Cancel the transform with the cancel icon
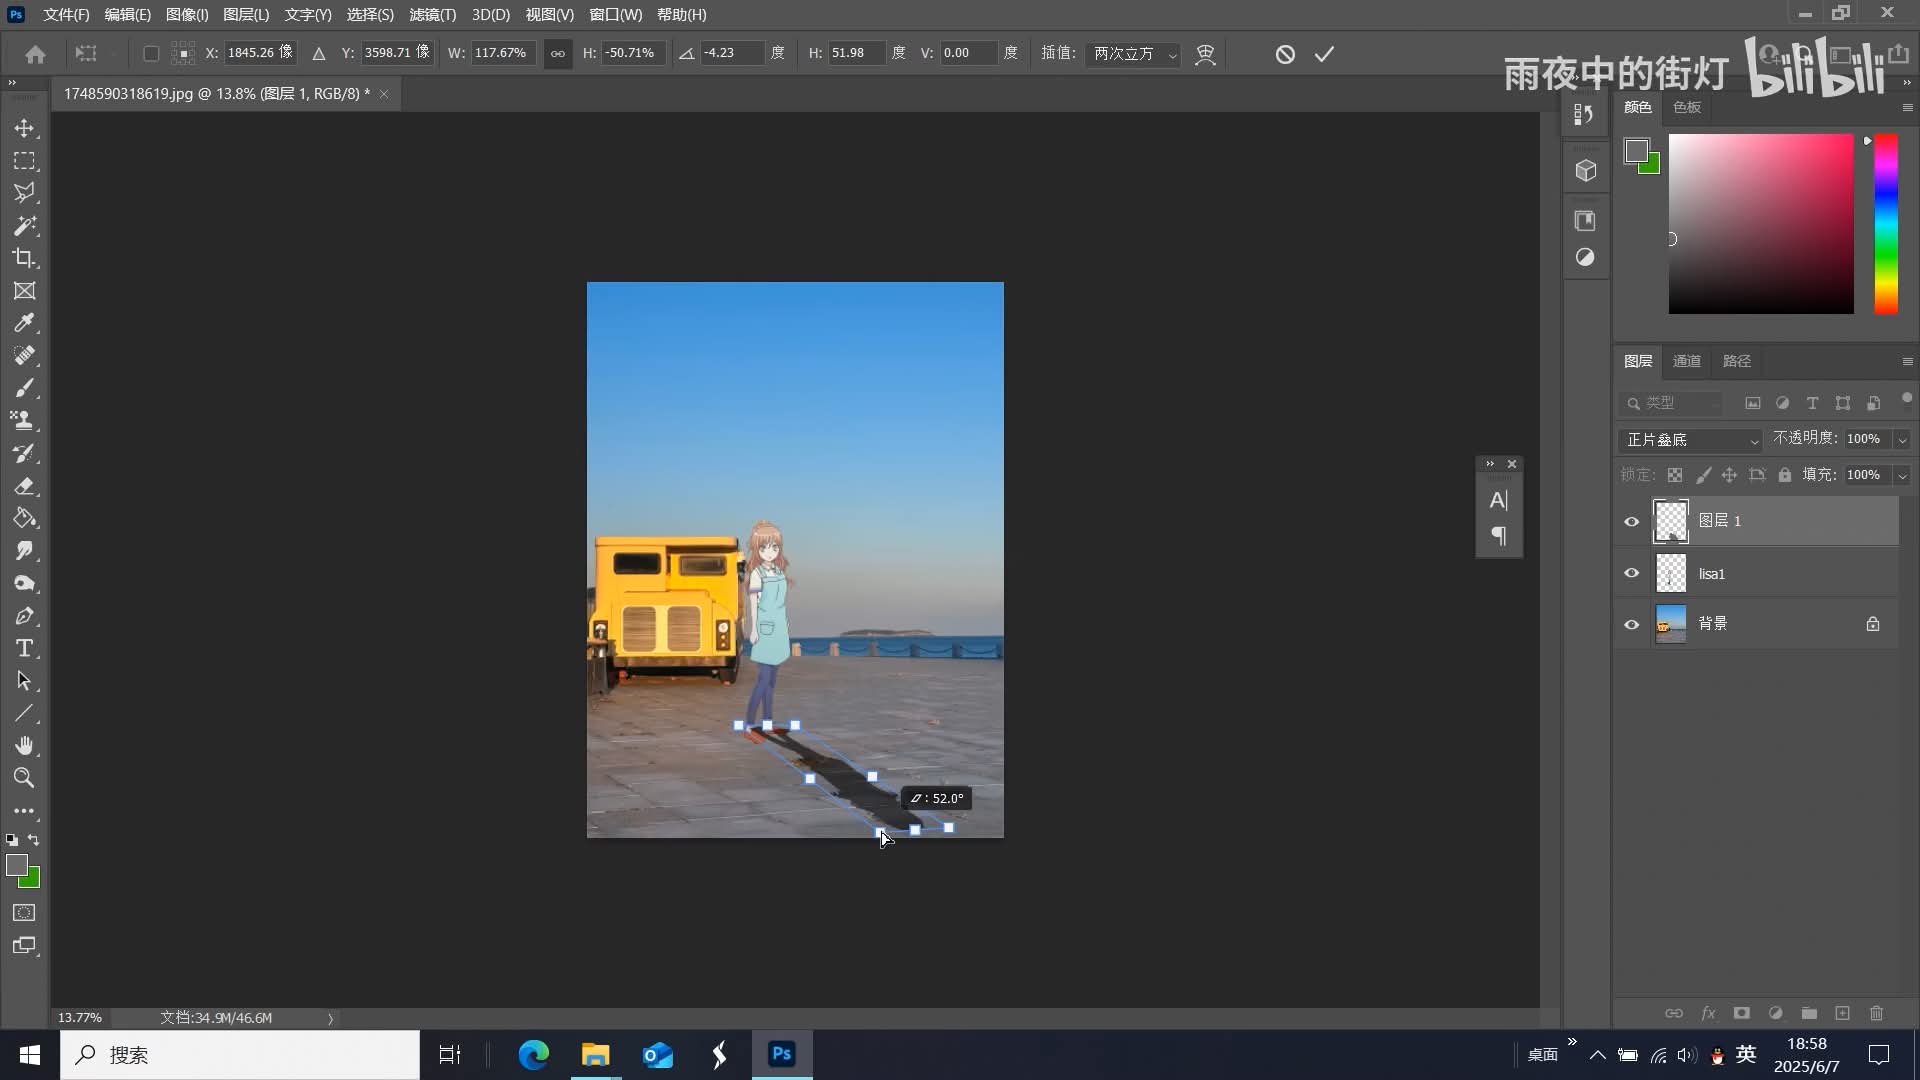Viewport: 1920px width, 1080px height. tap(1285, 54)
